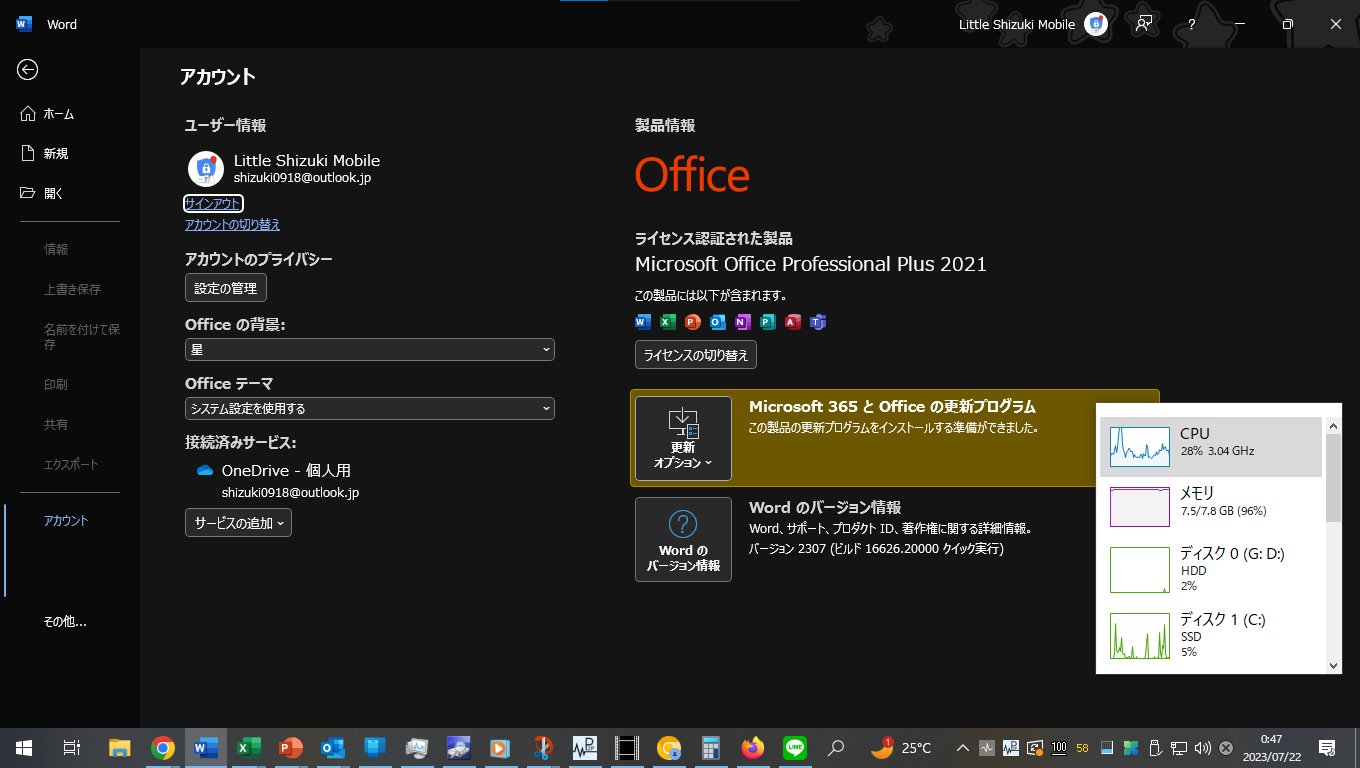Open Task View on the taskbar
The image size is (1360, 768).
pyautogui.click(x=71, y=748)
